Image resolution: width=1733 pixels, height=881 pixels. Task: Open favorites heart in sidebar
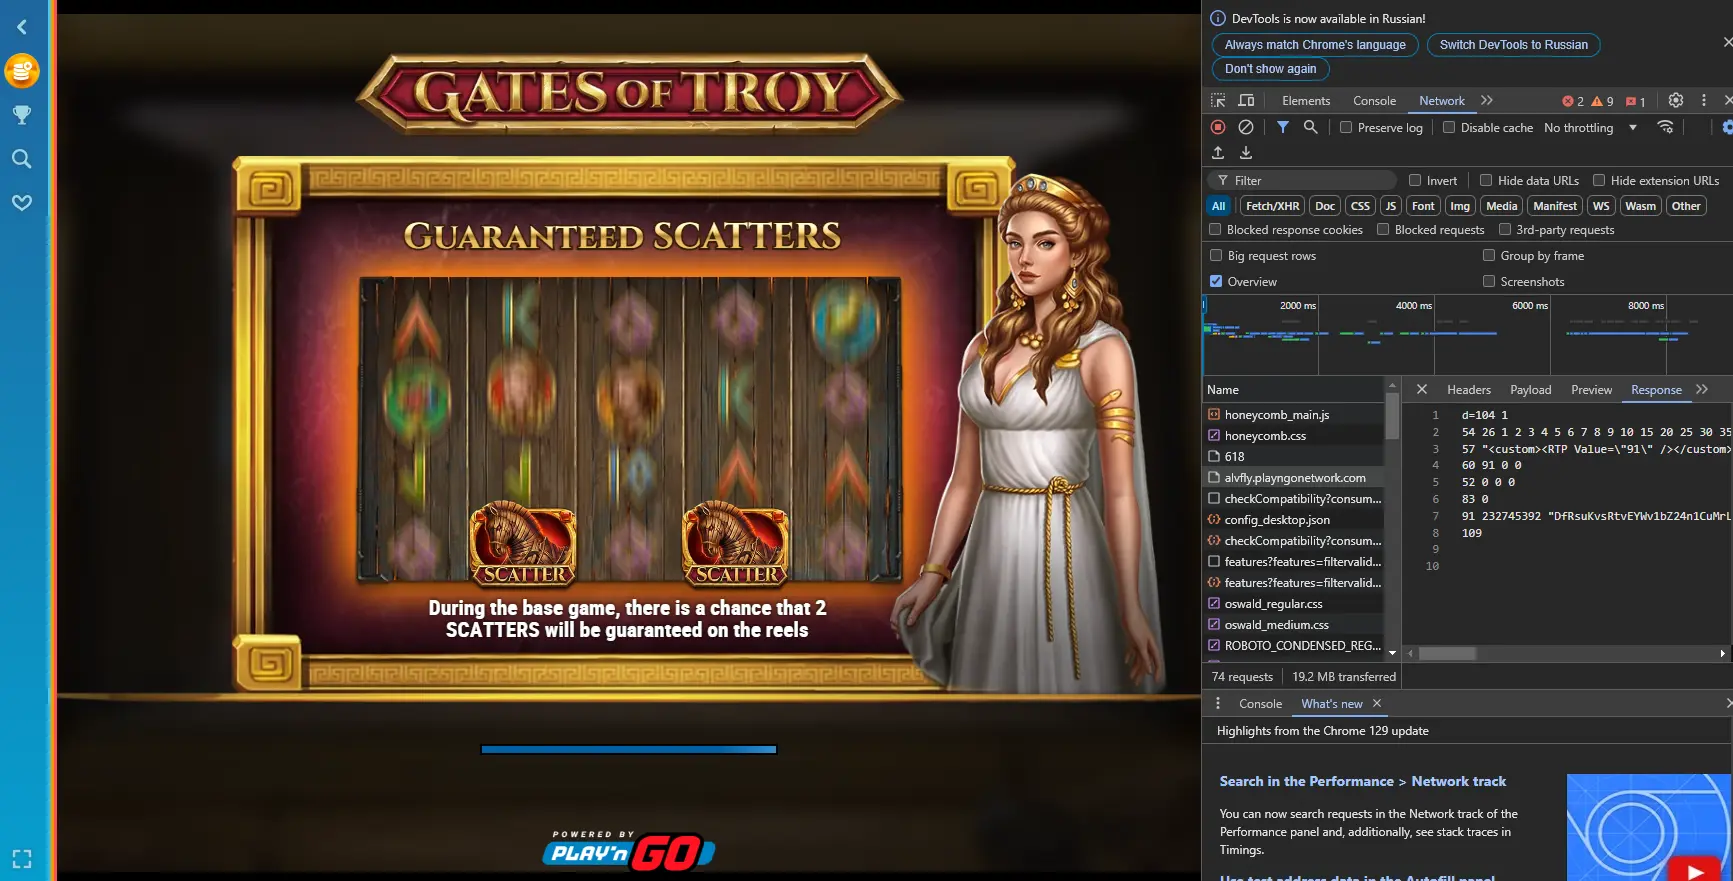(x=22, y=203)
